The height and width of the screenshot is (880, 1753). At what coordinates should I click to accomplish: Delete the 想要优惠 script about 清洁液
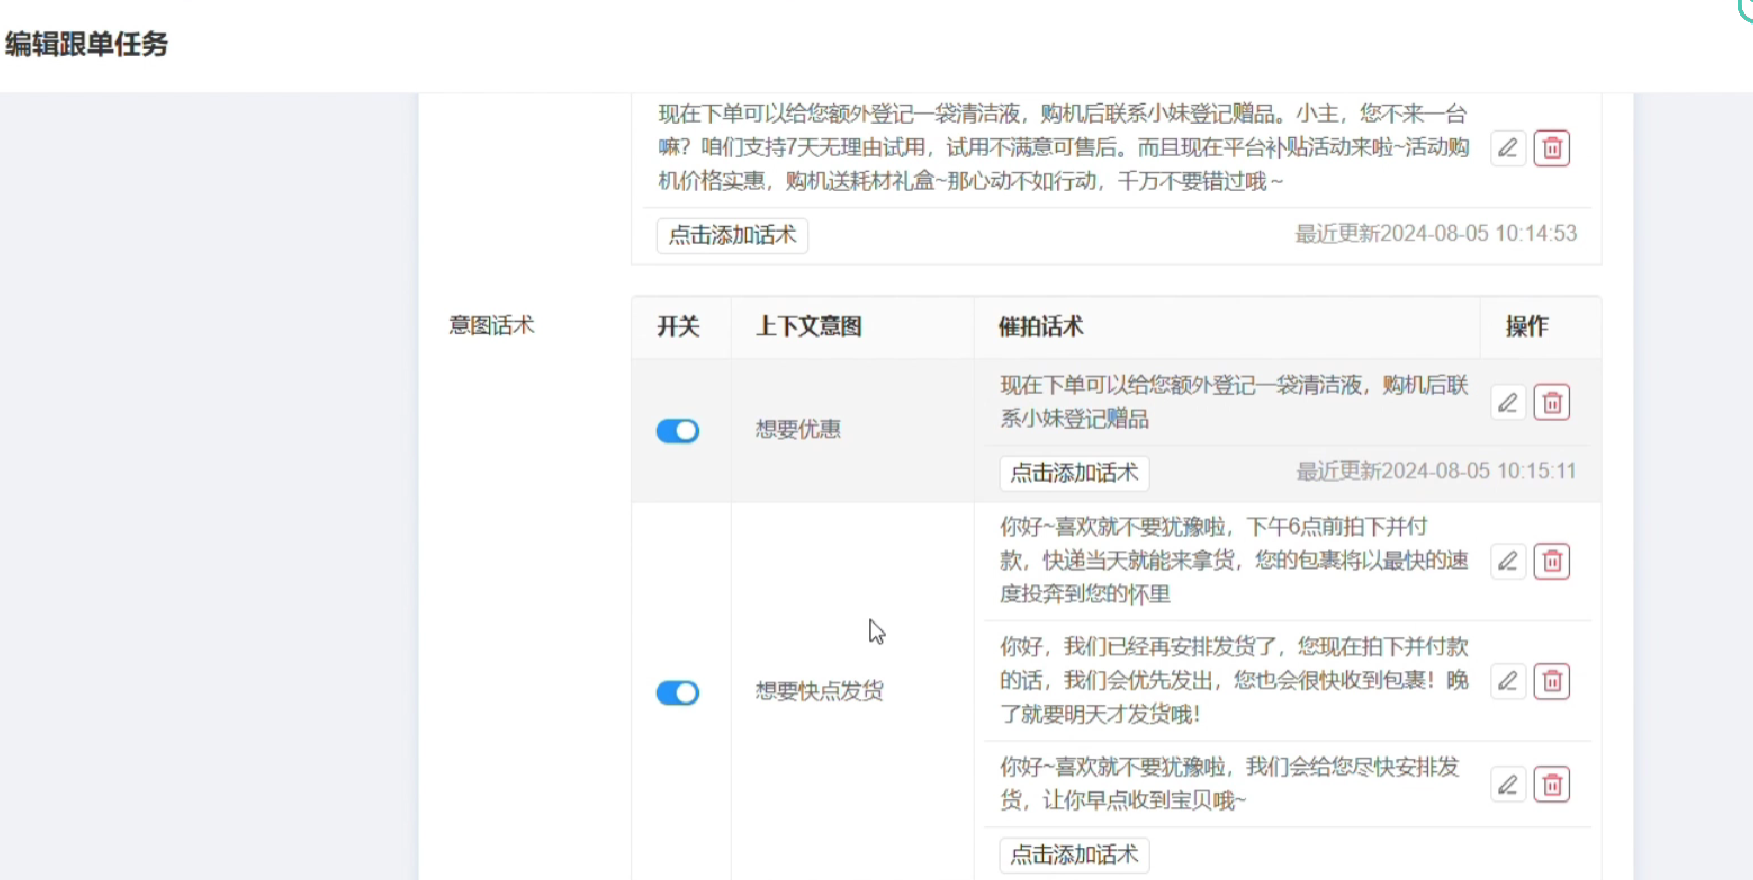coord(1552,402)
